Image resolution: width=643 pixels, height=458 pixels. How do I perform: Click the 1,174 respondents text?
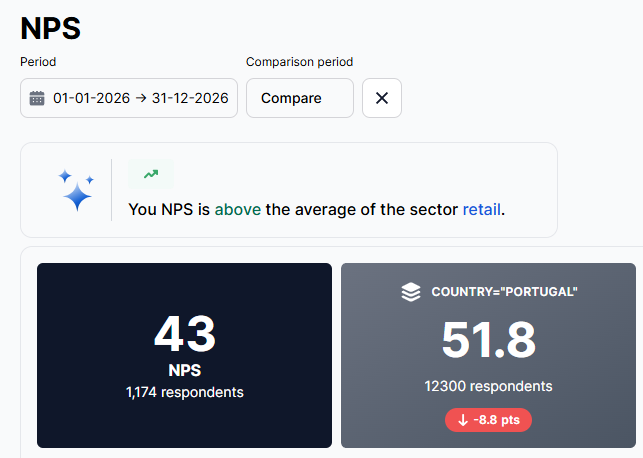185,392
